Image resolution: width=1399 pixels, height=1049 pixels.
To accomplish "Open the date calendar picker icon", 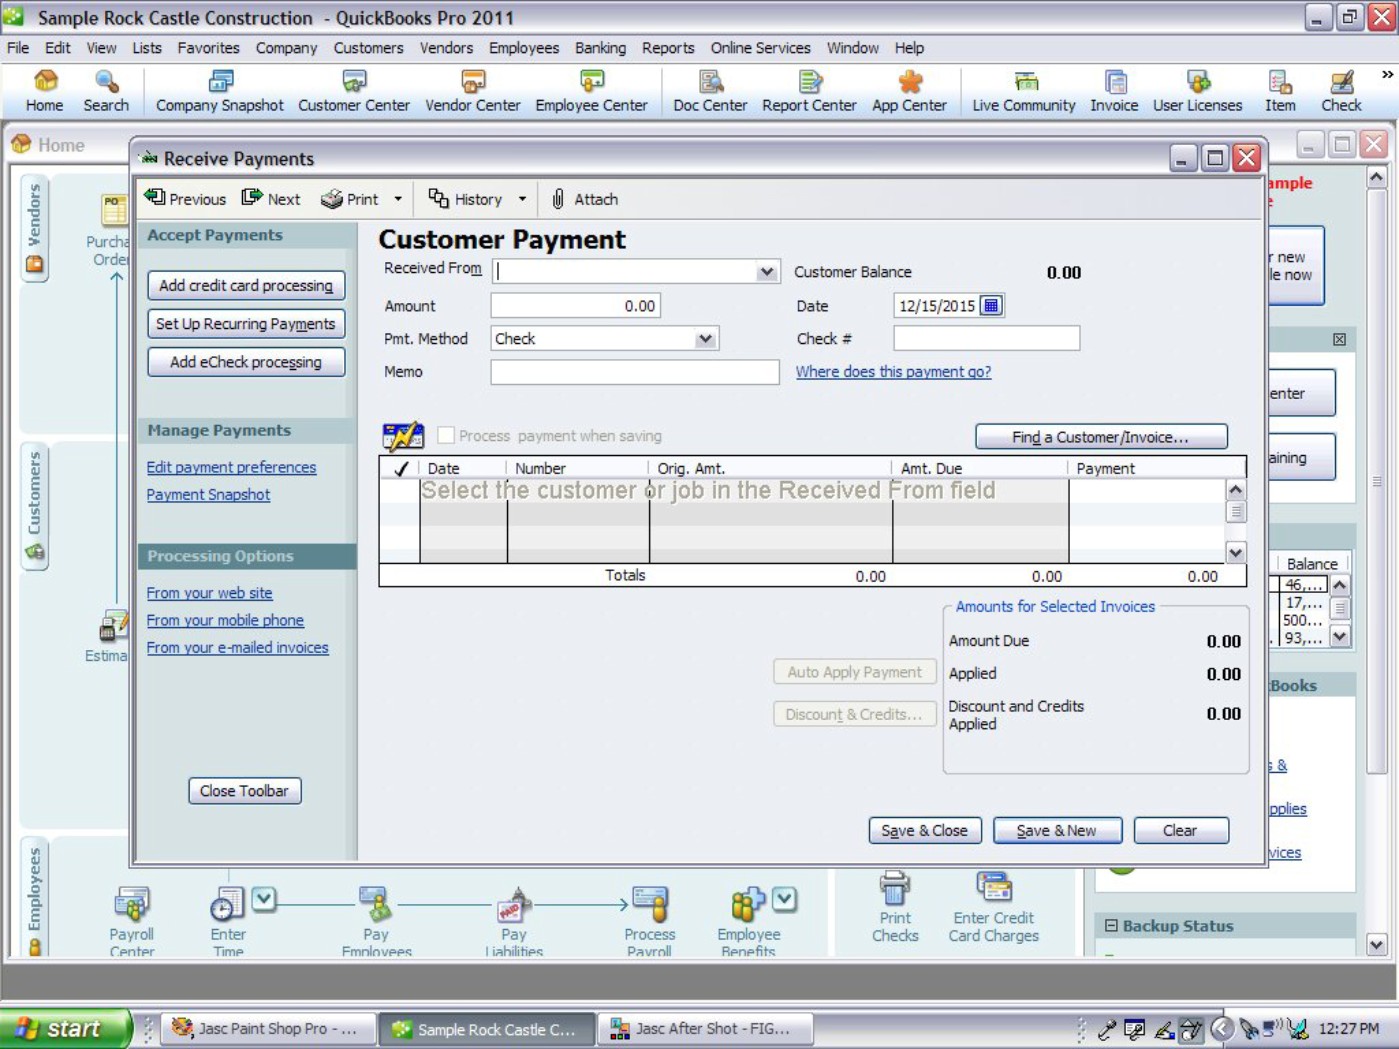I will click(991, 306).
